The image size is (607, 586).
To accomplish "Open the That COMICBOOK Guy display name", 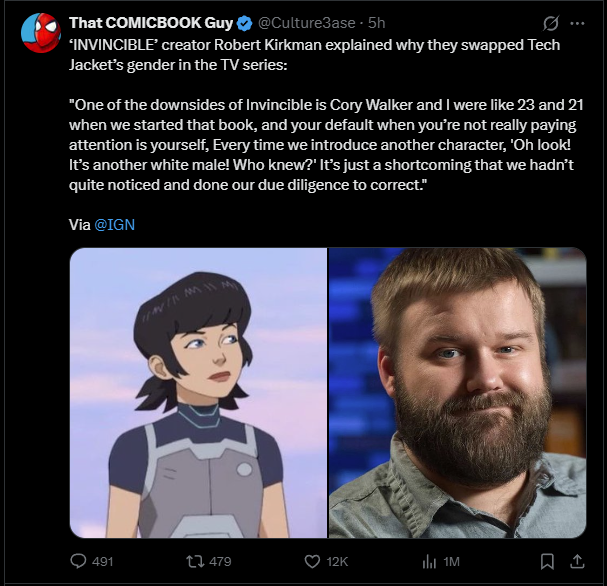I will tap(151, 23).
